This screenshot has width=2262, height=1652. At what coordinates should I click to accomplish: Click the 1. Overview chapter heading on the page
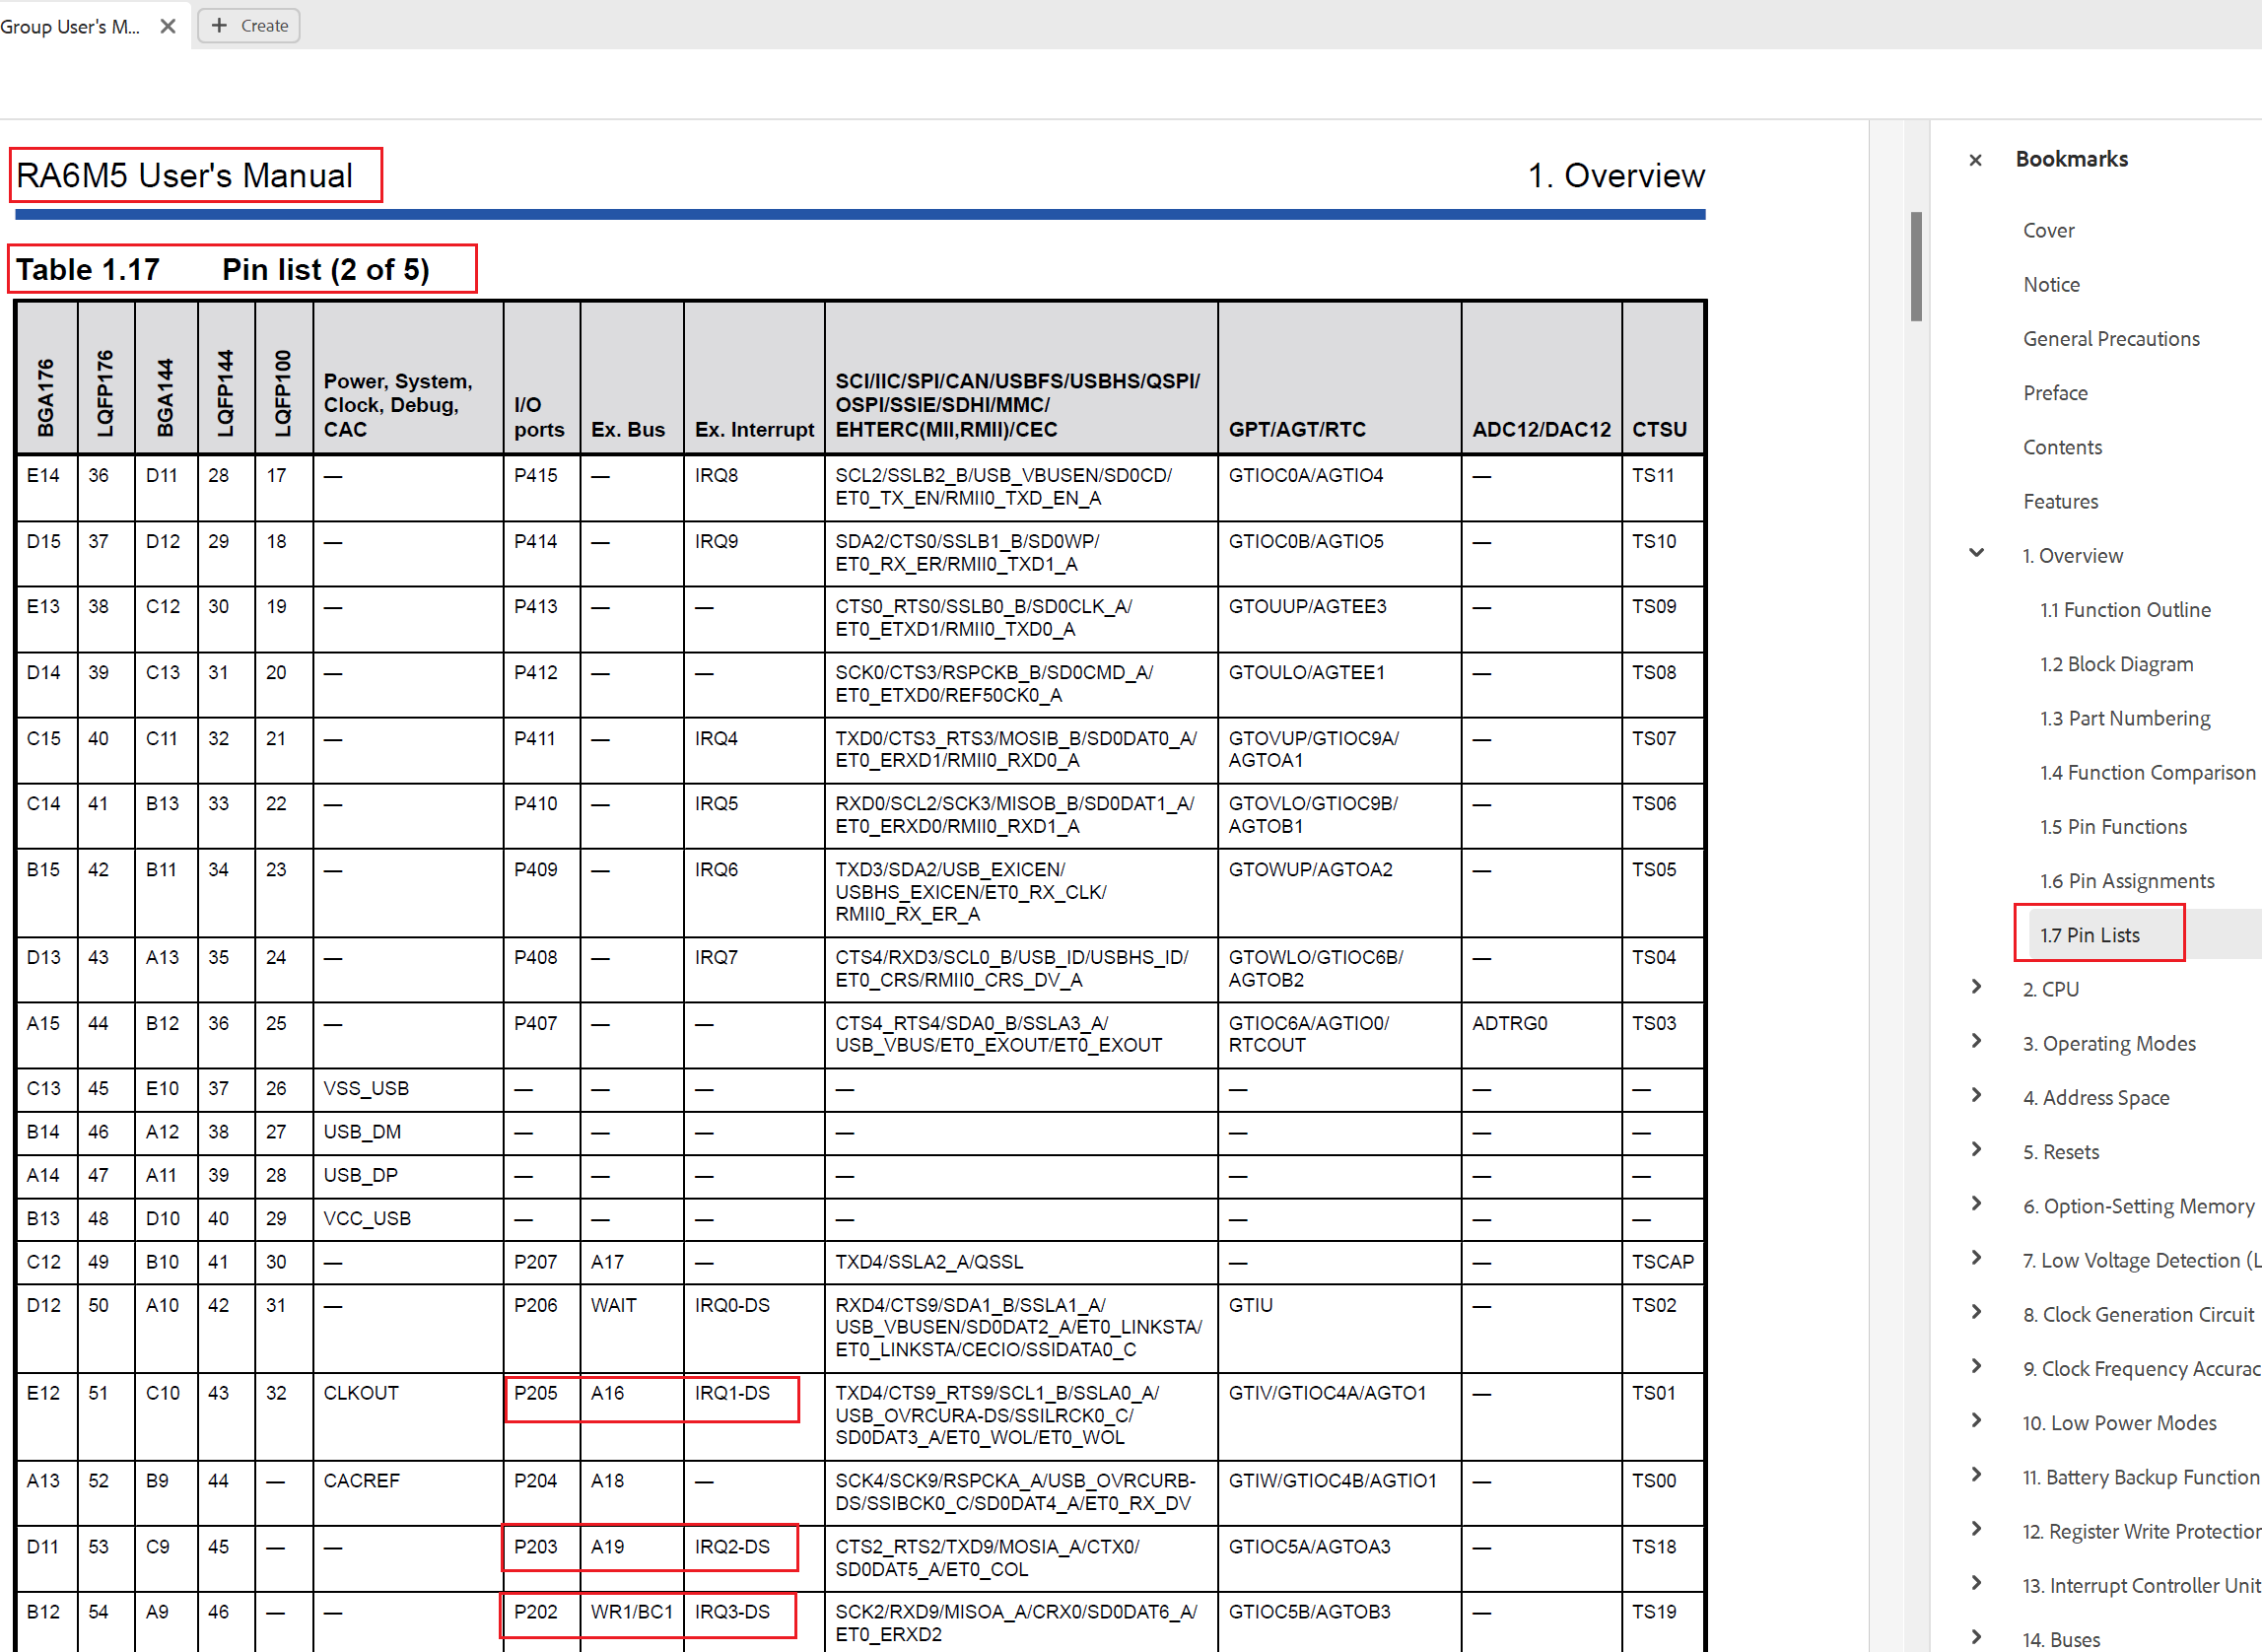(x=1616, y=176)
